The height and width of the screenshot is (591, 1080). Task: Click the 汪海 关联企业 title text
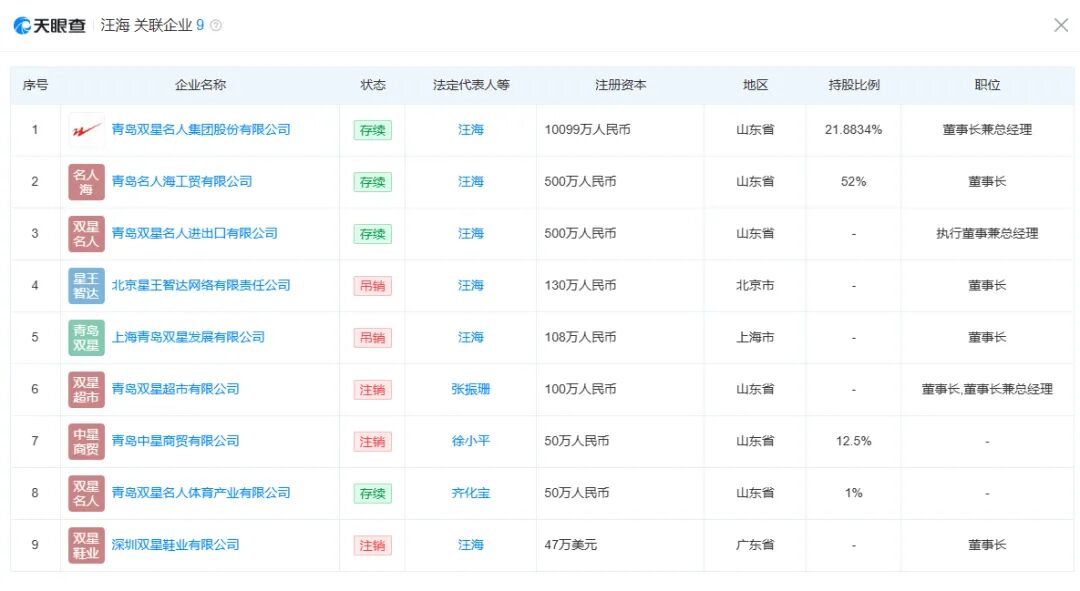[x=147, y=25]
